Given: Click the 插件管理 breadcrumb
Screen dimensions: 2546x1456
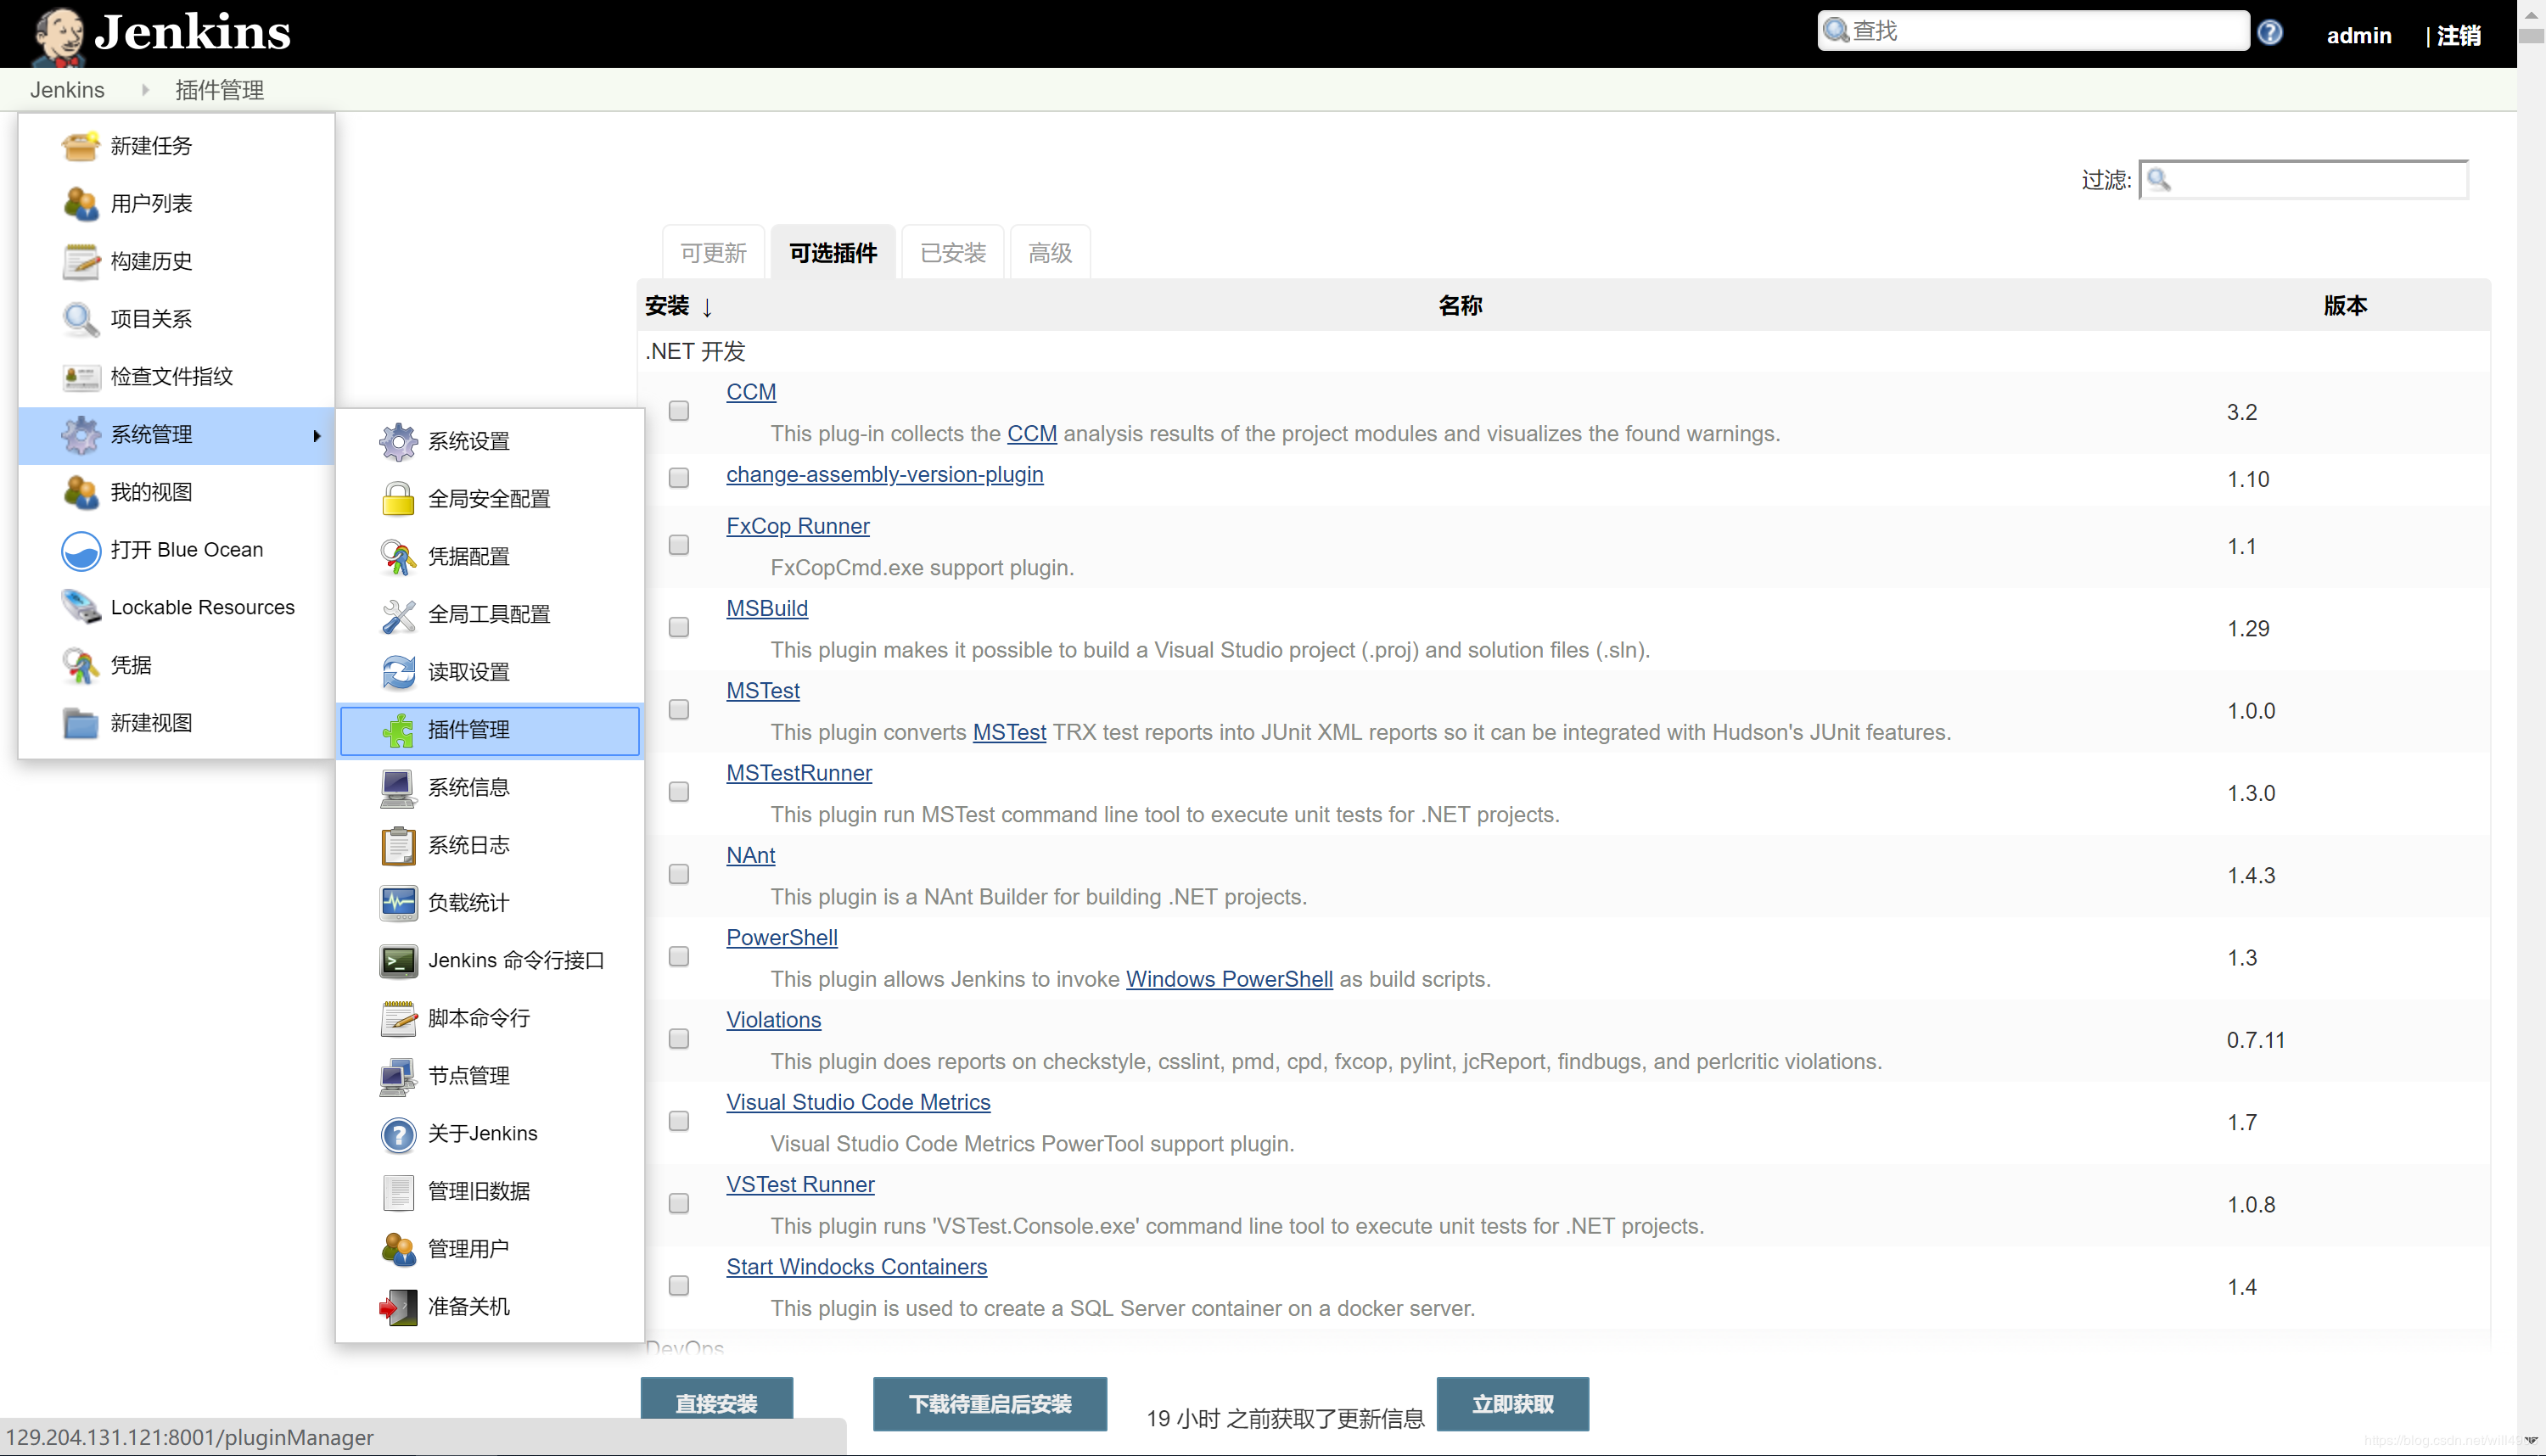Looking at the screenshot, I should point(220,90).
